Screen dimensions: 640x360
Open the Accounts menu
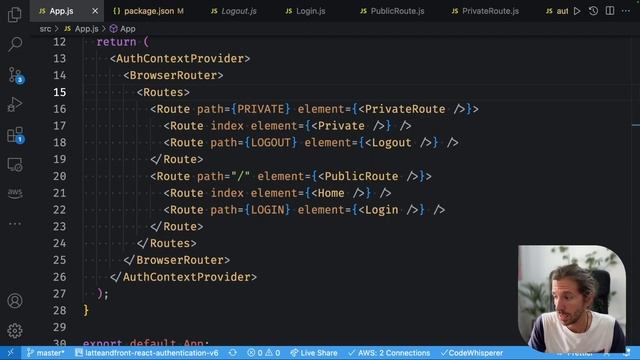click(x=15, y=301)
